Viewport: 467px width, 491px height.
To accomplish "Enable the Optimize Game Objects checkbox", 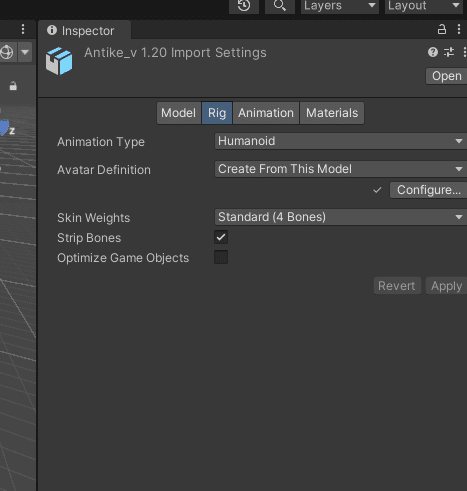I will click(x=221, y=257).
